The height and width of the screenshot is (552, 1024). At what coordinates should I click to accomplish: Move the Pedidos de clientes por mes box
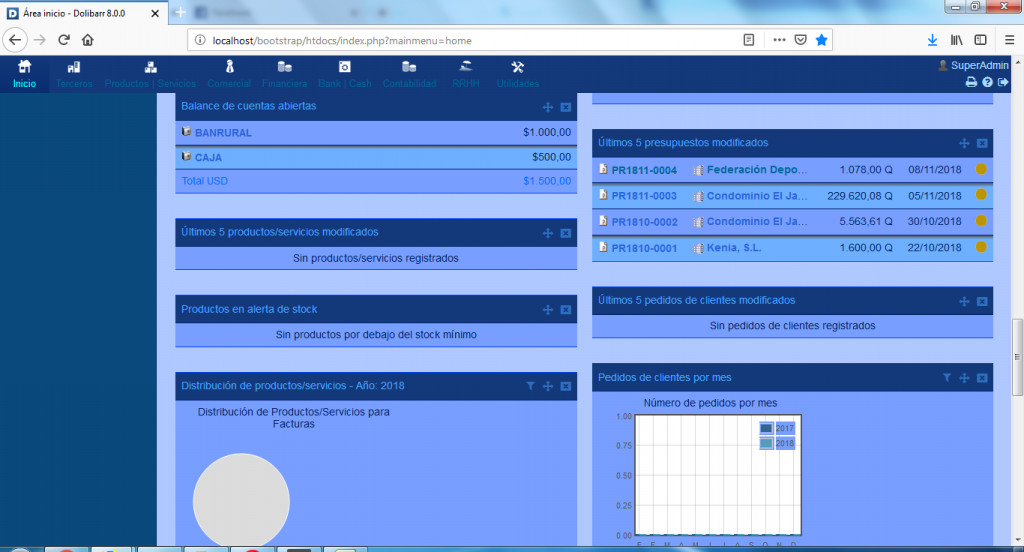[x=964, y=378]
